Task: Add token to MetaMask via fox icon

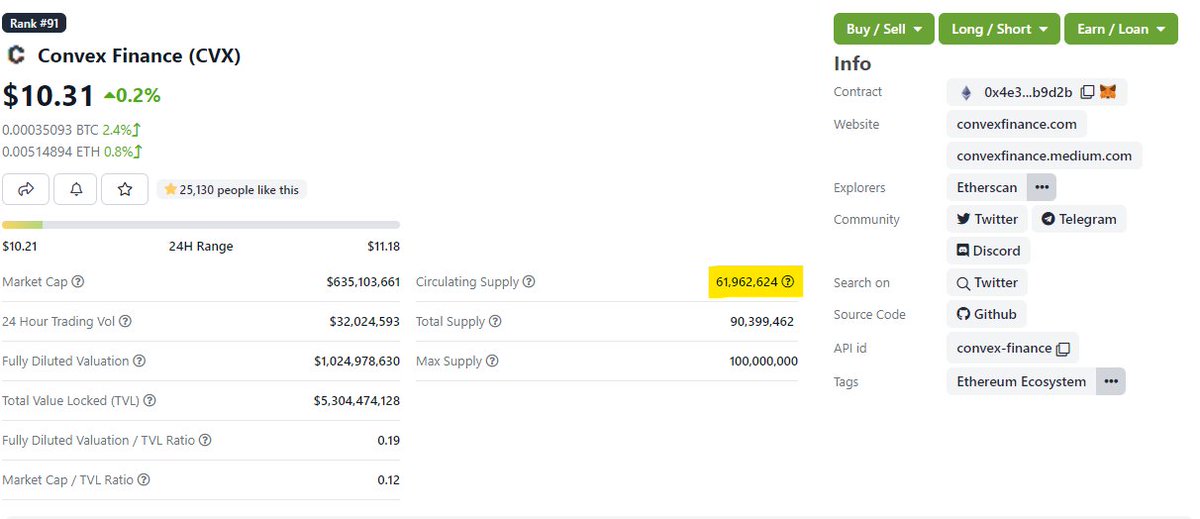Action: (x=1108, y=92)
